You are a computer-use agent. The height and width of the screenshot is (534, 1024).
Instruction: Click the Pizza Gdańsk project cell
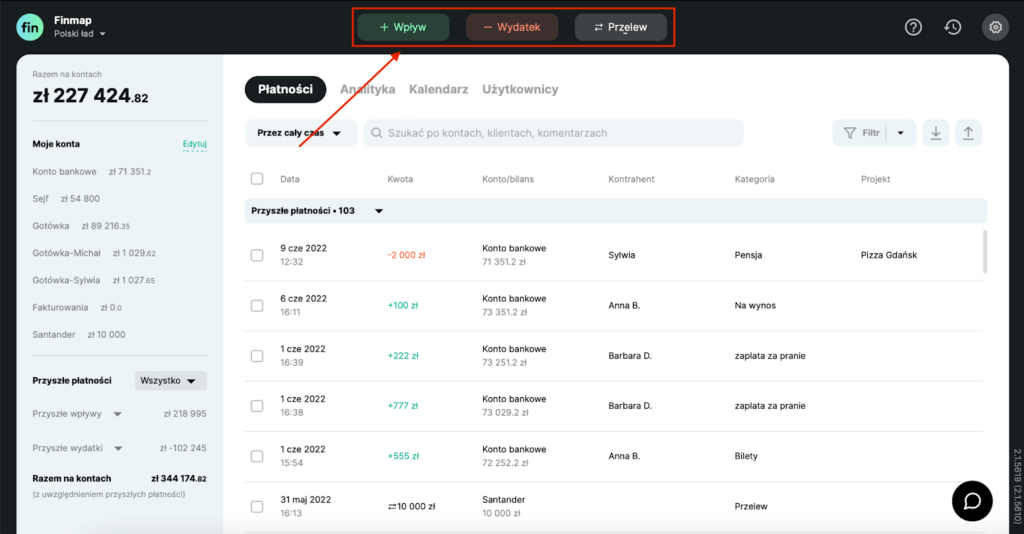tap(888, 255)
